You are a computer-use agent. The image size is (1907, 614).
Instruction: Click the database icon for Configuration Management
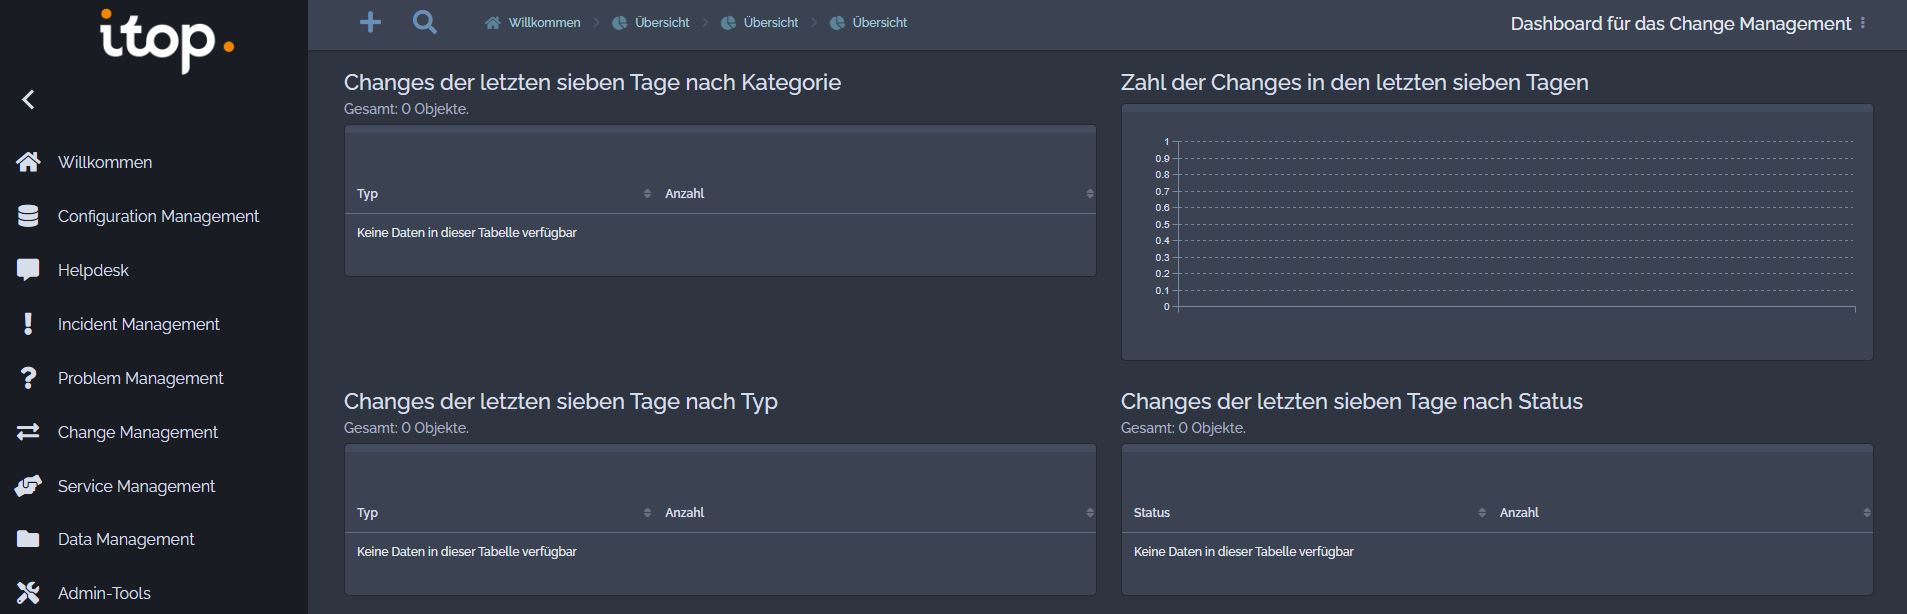tap(28, 216)
